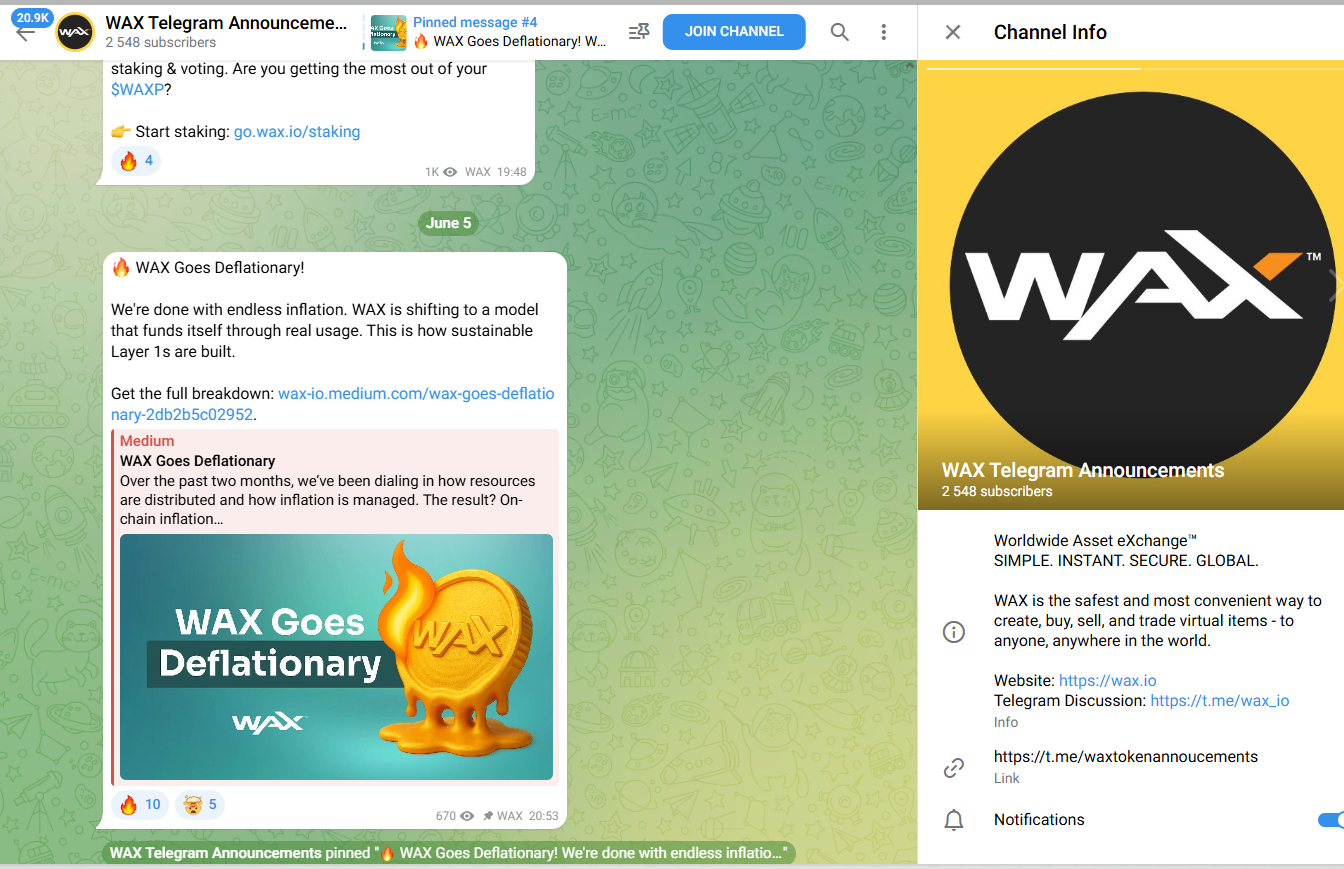Click the views eye icon next to 670

(467, 816)
